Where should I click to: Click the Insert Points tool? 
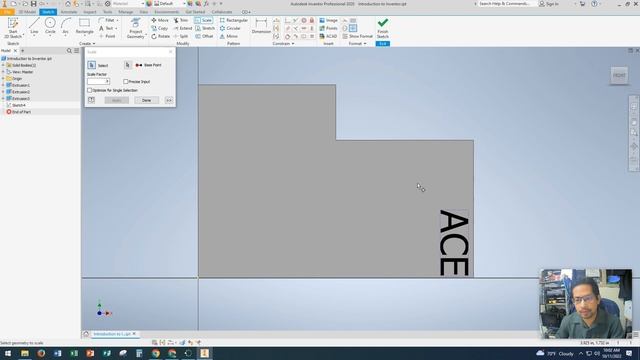click(x=329, y=28)
